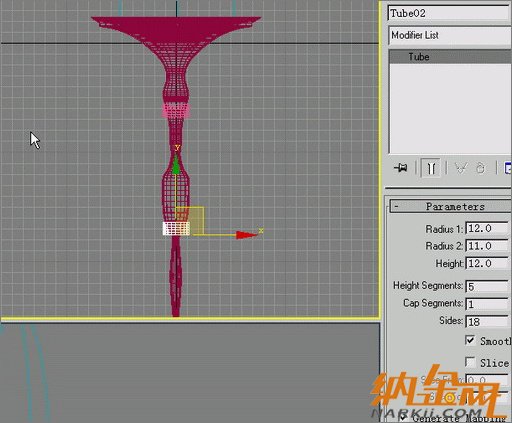
Task: Toggle the Show End Result icon
Action: tap(431, 168)
